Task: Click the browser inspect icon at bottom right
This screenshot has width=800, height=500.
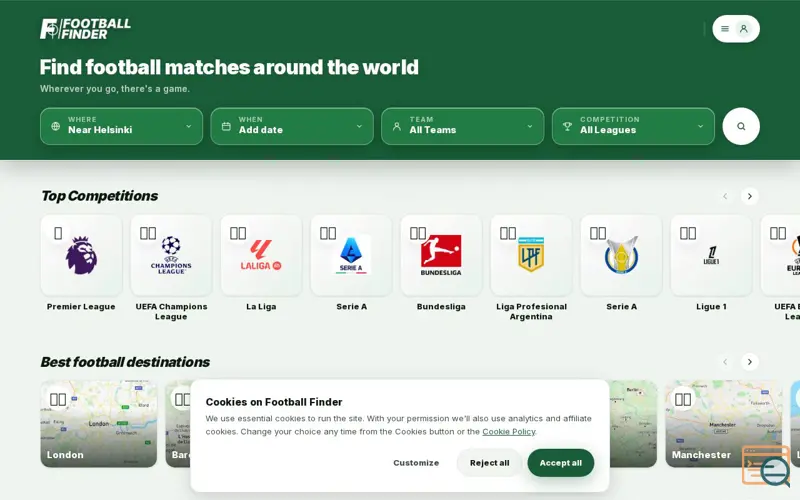Action: 766,466
